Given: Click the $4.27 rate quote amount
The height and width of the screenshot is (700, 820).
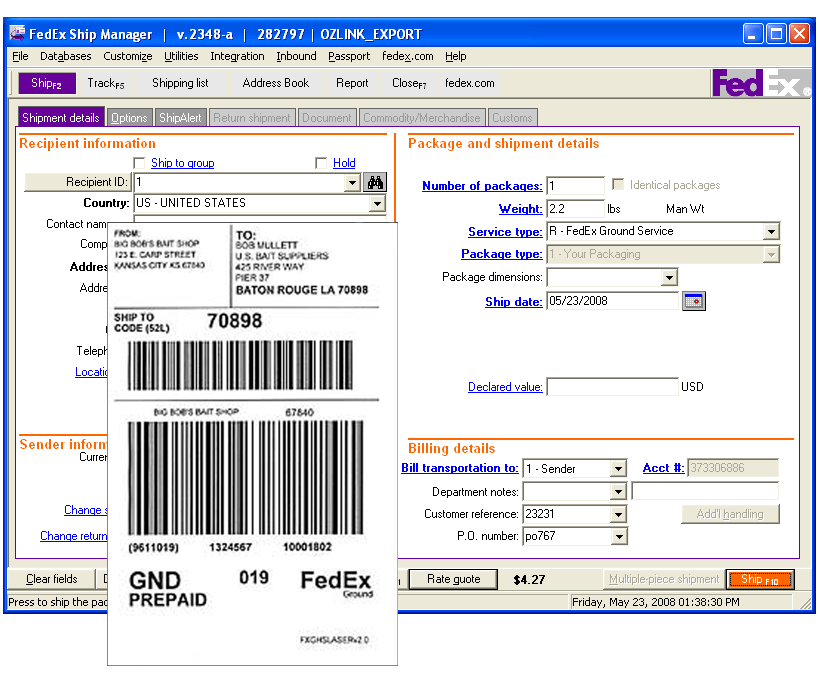Looking at the screenshot, I should click(x=529, y=580).
